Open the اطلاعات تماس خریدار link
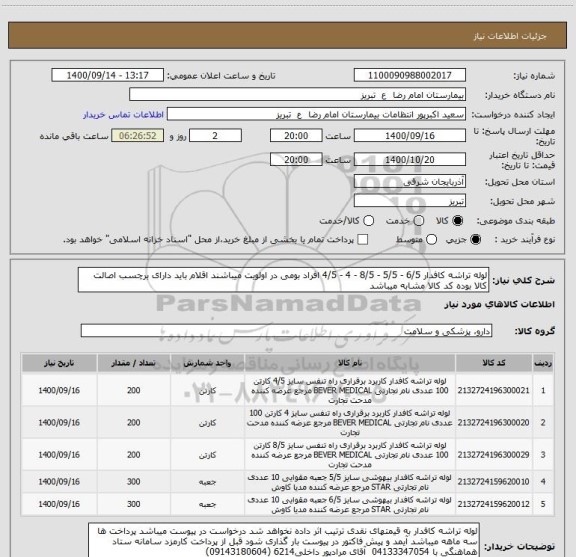This screenshot has height=557, width=576. point(123,115)
